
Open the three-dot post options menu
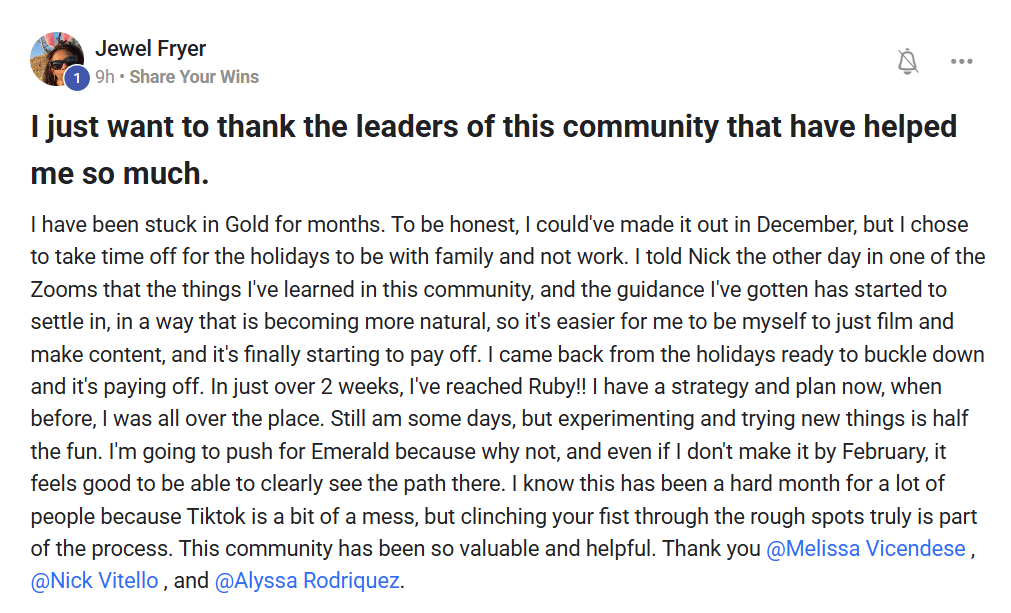tap(961, 61)
